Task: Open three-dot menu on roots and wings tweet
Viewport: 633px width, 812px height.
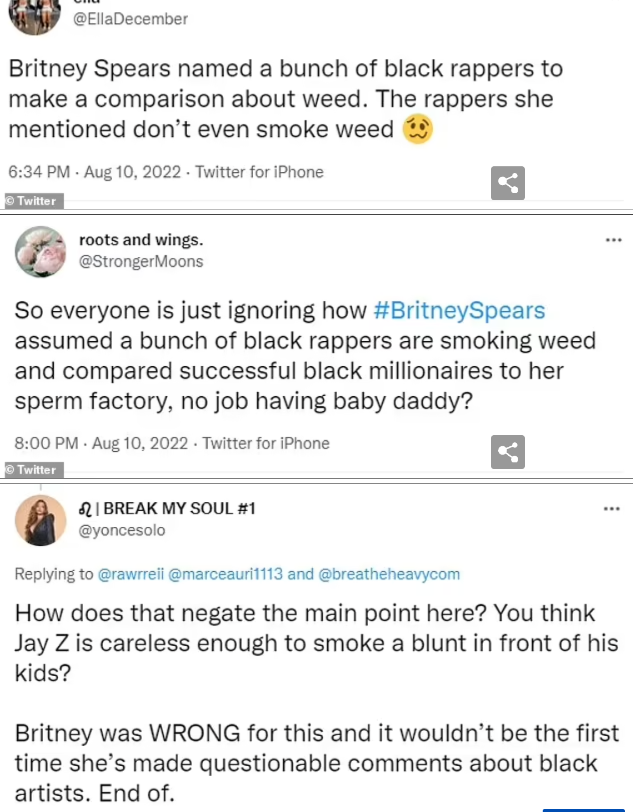Action: click(613, 240)
